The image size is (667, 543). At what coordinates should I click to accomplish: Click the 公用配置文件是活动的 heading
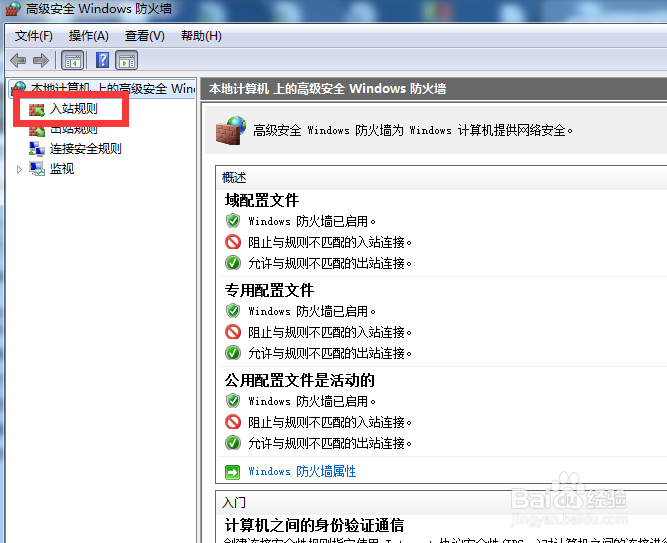[299, 380]
